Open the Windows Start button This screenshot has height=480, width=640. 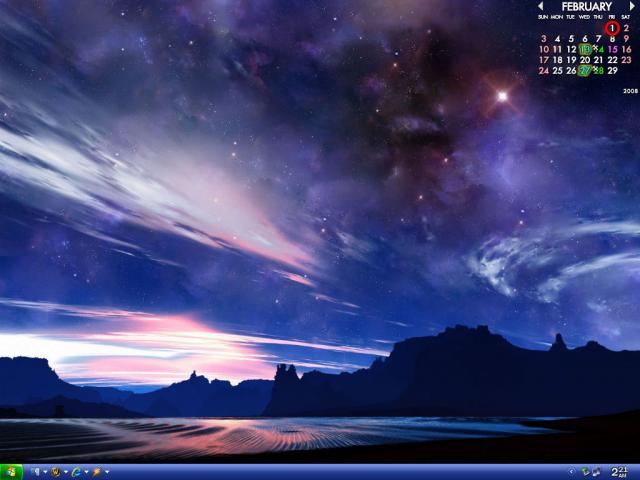[11, 472]
